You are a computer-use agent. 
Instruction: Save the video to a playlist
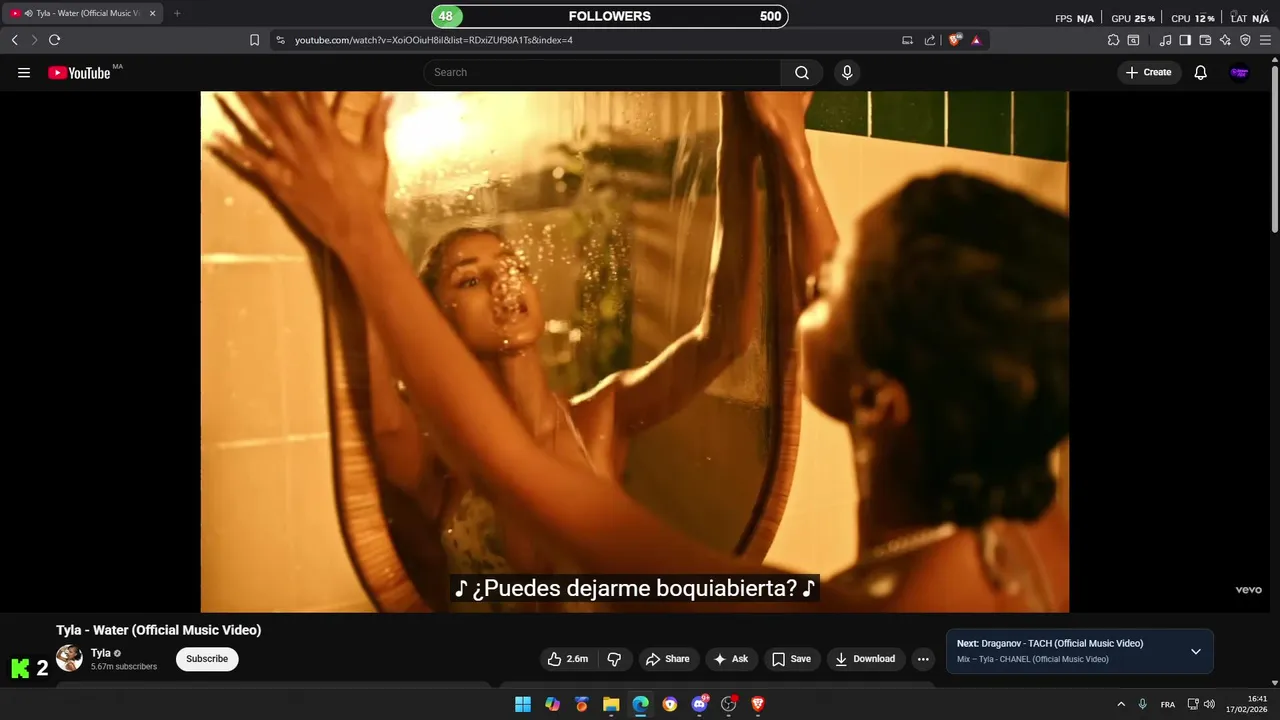(791, 659)
